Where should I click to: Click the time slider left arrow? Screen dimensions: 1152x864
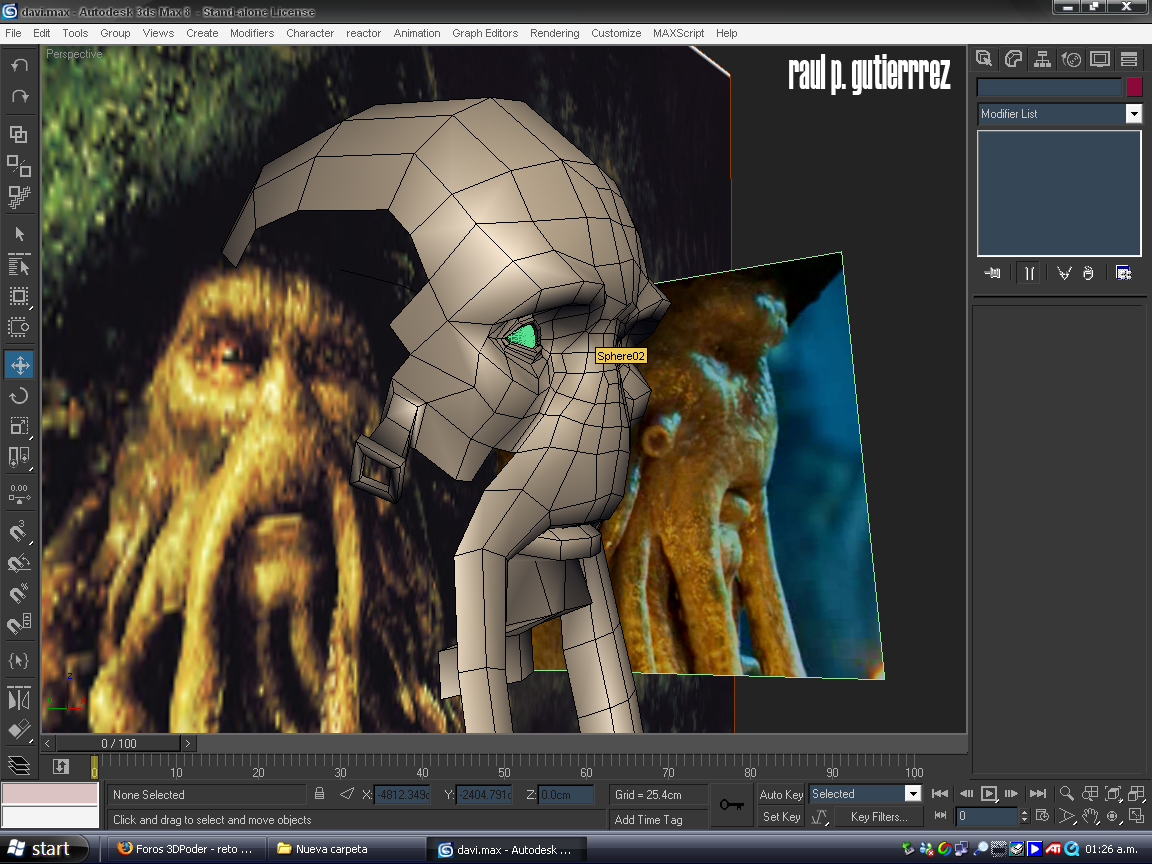(48, 744)
